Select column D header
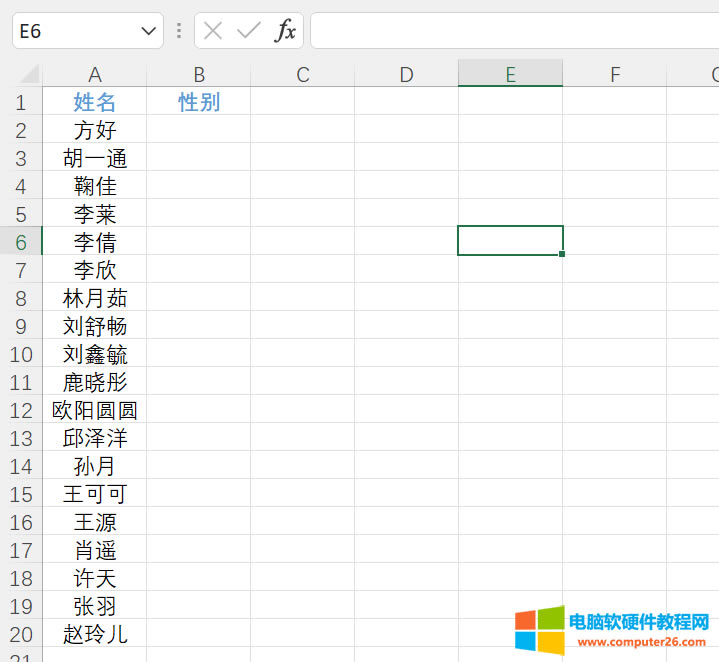 click(406, 75)
